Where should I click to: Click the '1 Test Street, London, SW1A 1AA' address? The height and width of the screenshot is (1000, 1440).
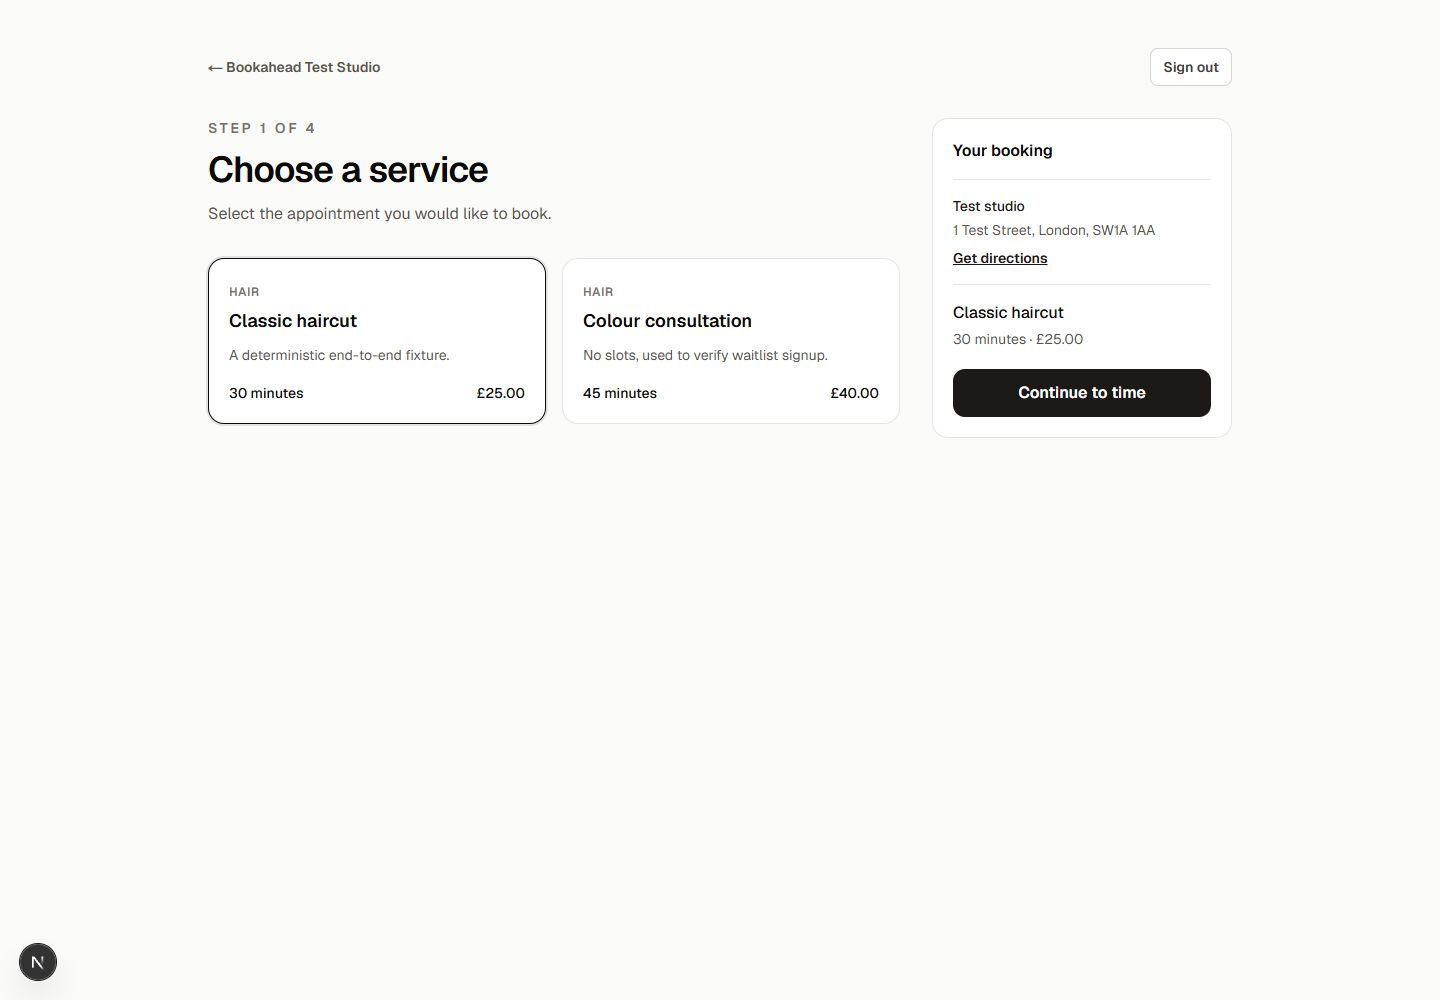(1054, 230)
